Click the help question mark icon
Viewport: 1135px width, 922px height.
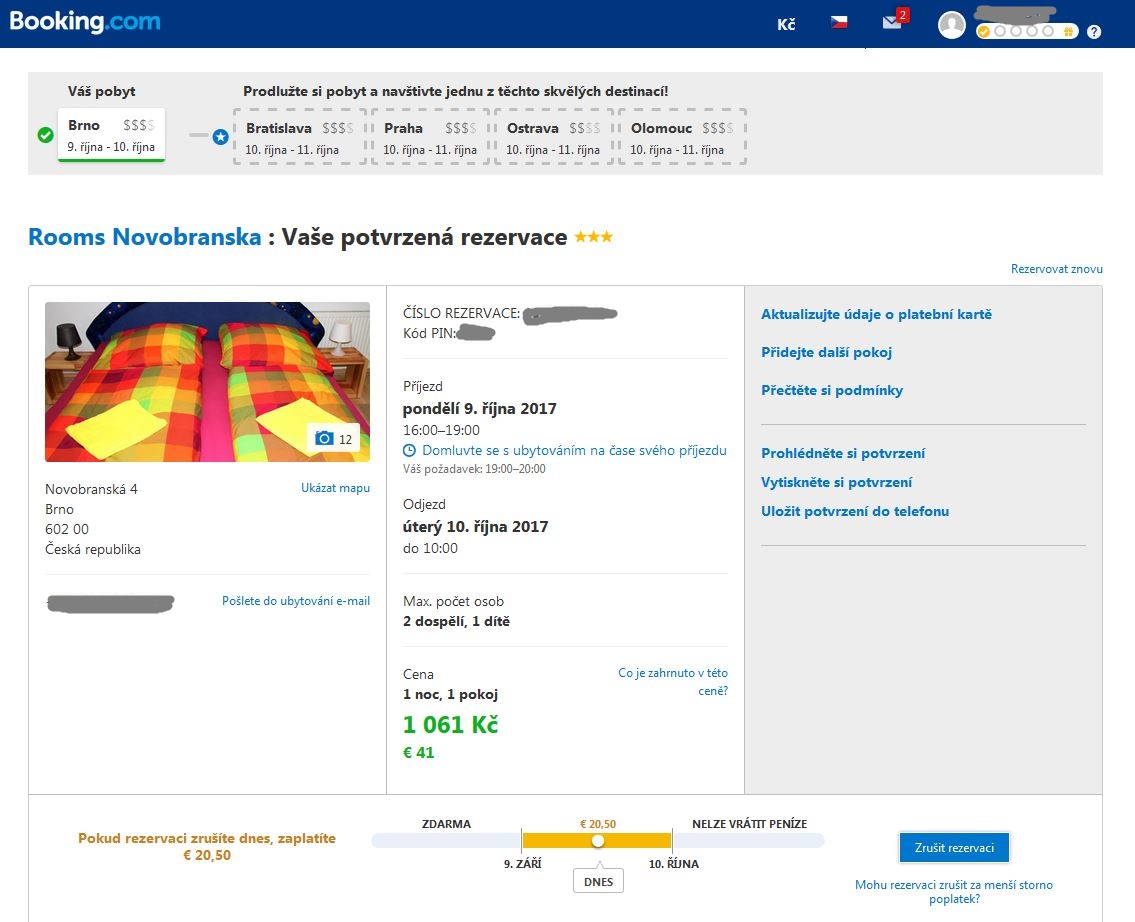(1094, 32)
